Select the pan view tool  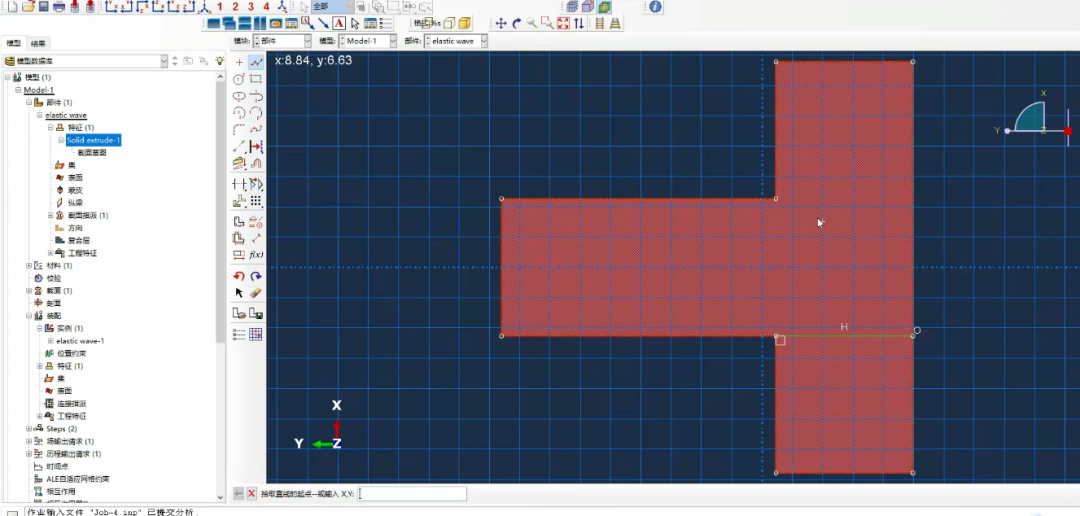pyautogui.click(x=501, y=23)
